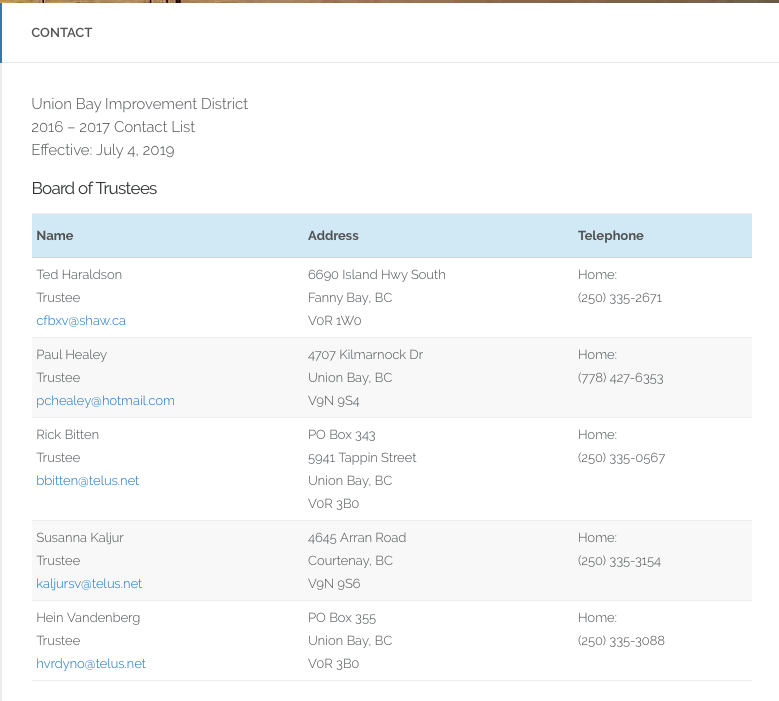Click the cfbxv@shaw.ca email link
The image size is (779, 701).
[x=81, y=321]
